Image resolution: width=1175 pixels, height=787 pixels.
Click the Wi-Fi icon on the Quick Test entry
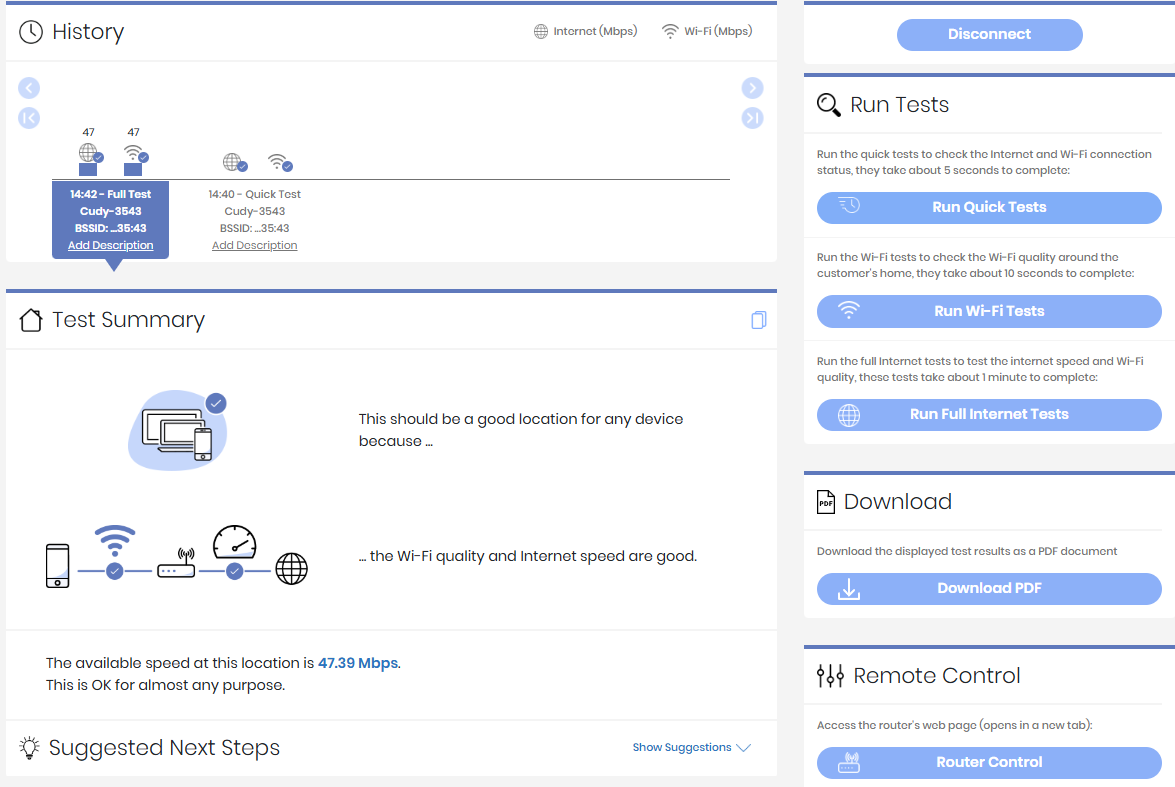[x=277, y=163]
